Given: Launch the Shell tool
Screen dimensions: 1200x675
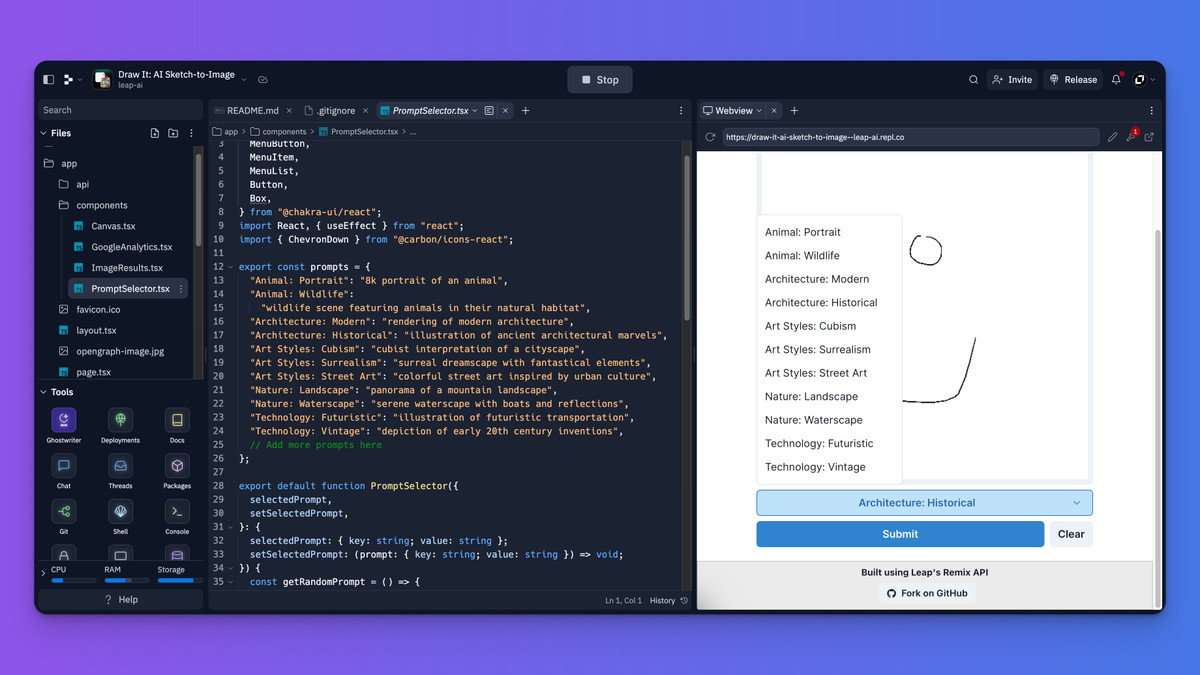Looking at the screenshot, I should coord(120,512).
